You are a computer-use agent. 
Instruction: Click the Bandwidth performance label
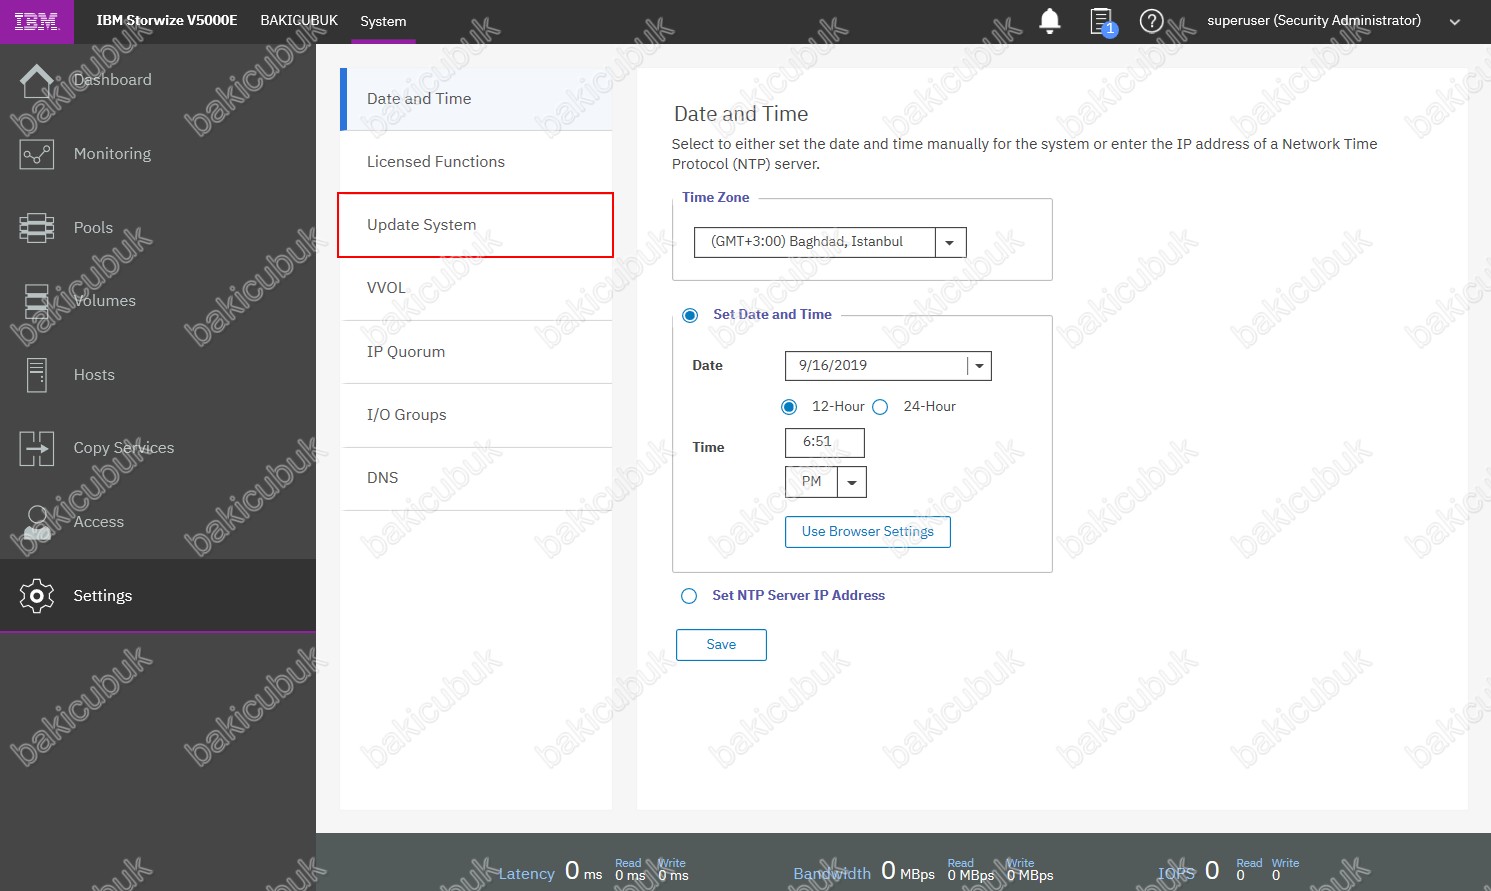[832, 874]
